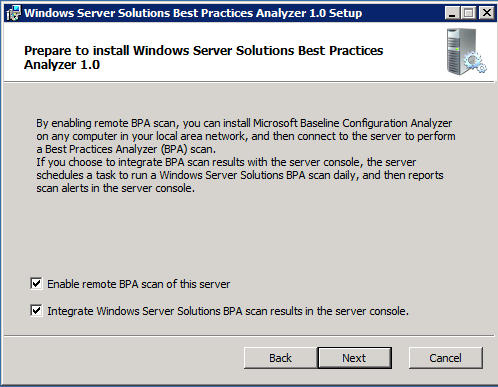The height and width of the screenshot is (387, 498).
Task: Minimize the Setup window
Action: tap(452, 13)
